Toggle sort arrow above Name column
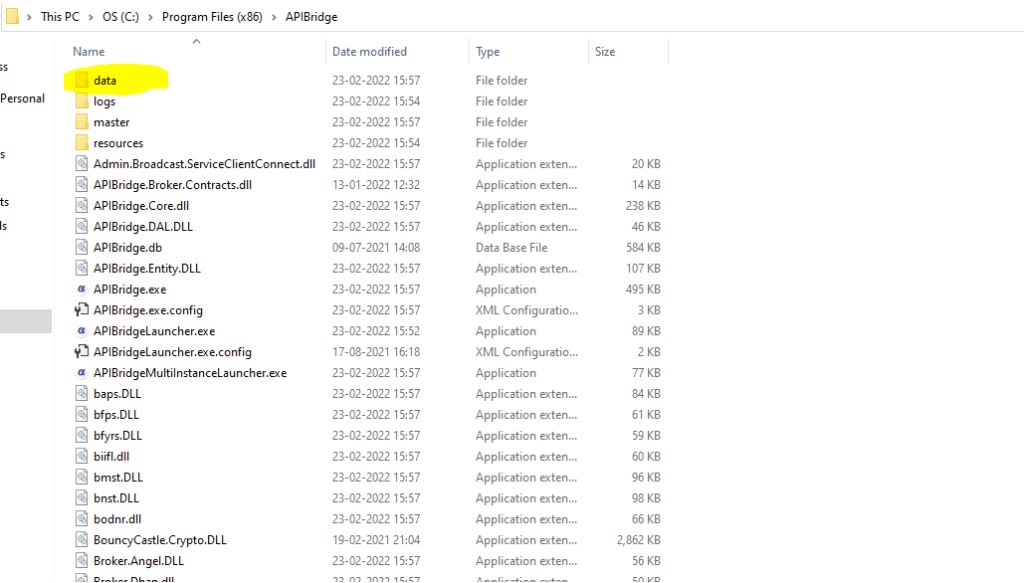This screenshot has width=1027, height=583. (196, 41)
